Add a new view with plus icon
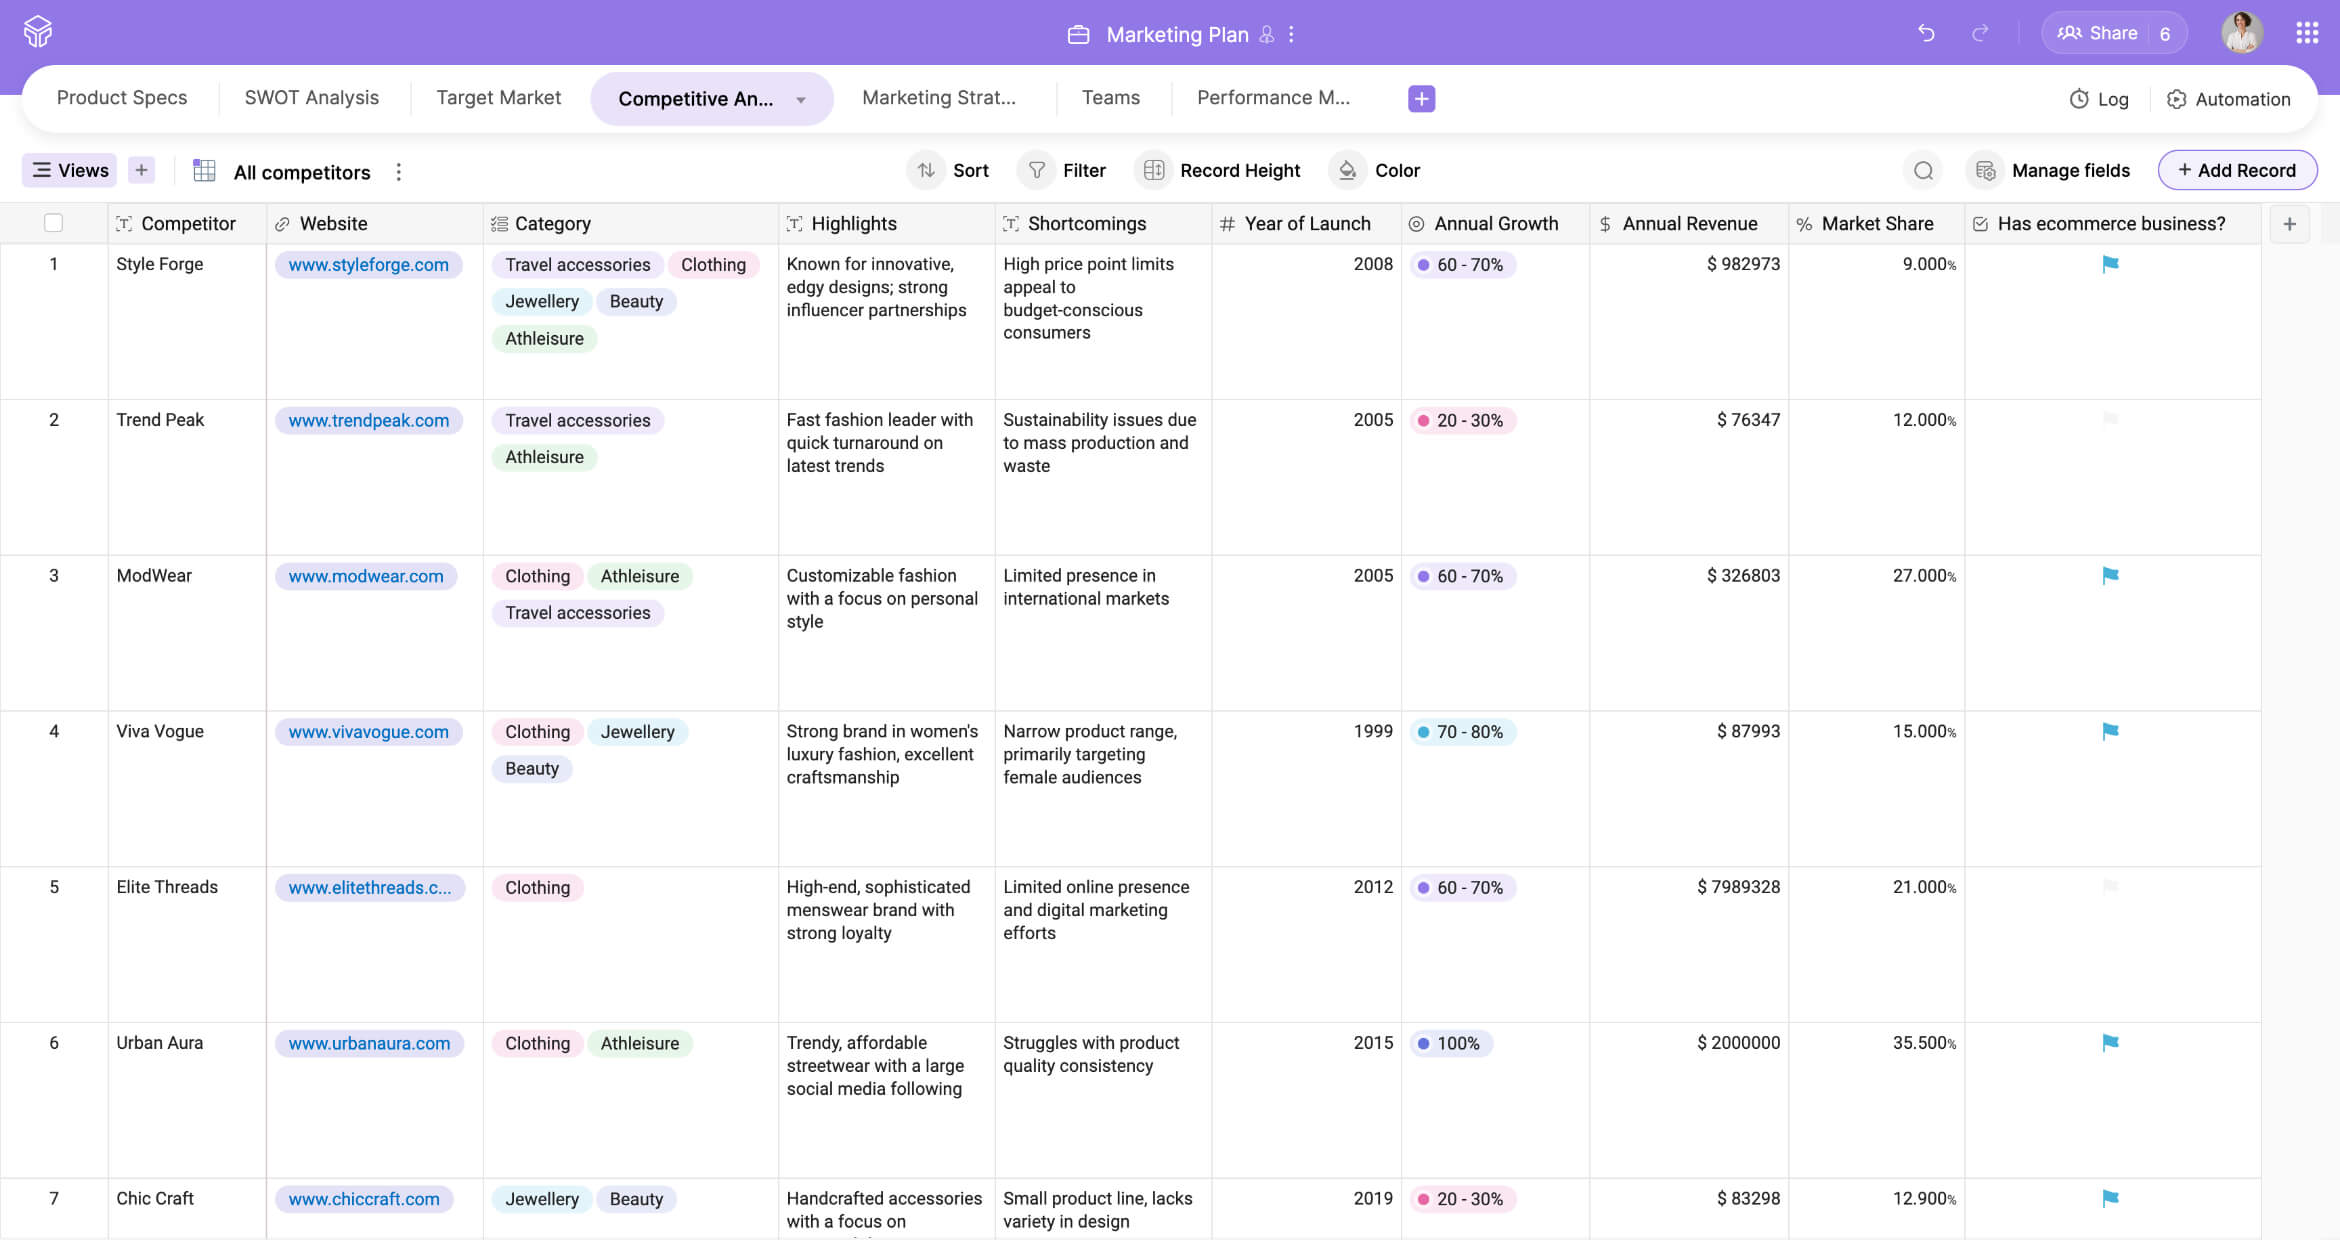2340x1240 pixels. (x=142, y=171)
